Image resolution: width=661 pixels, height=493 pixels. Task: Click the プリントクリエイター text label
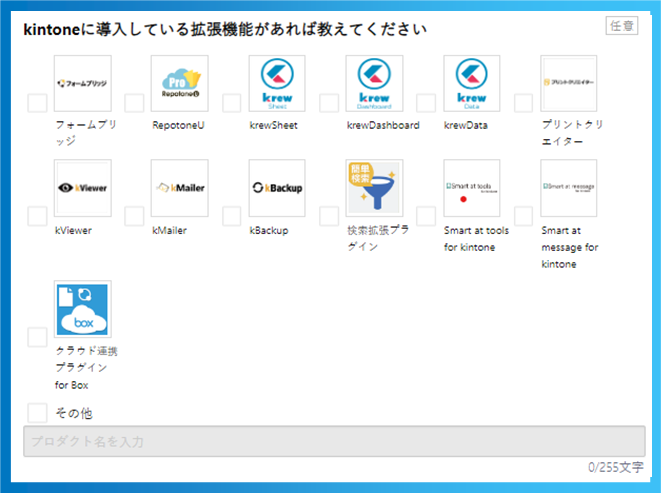[x=572, y=133]
